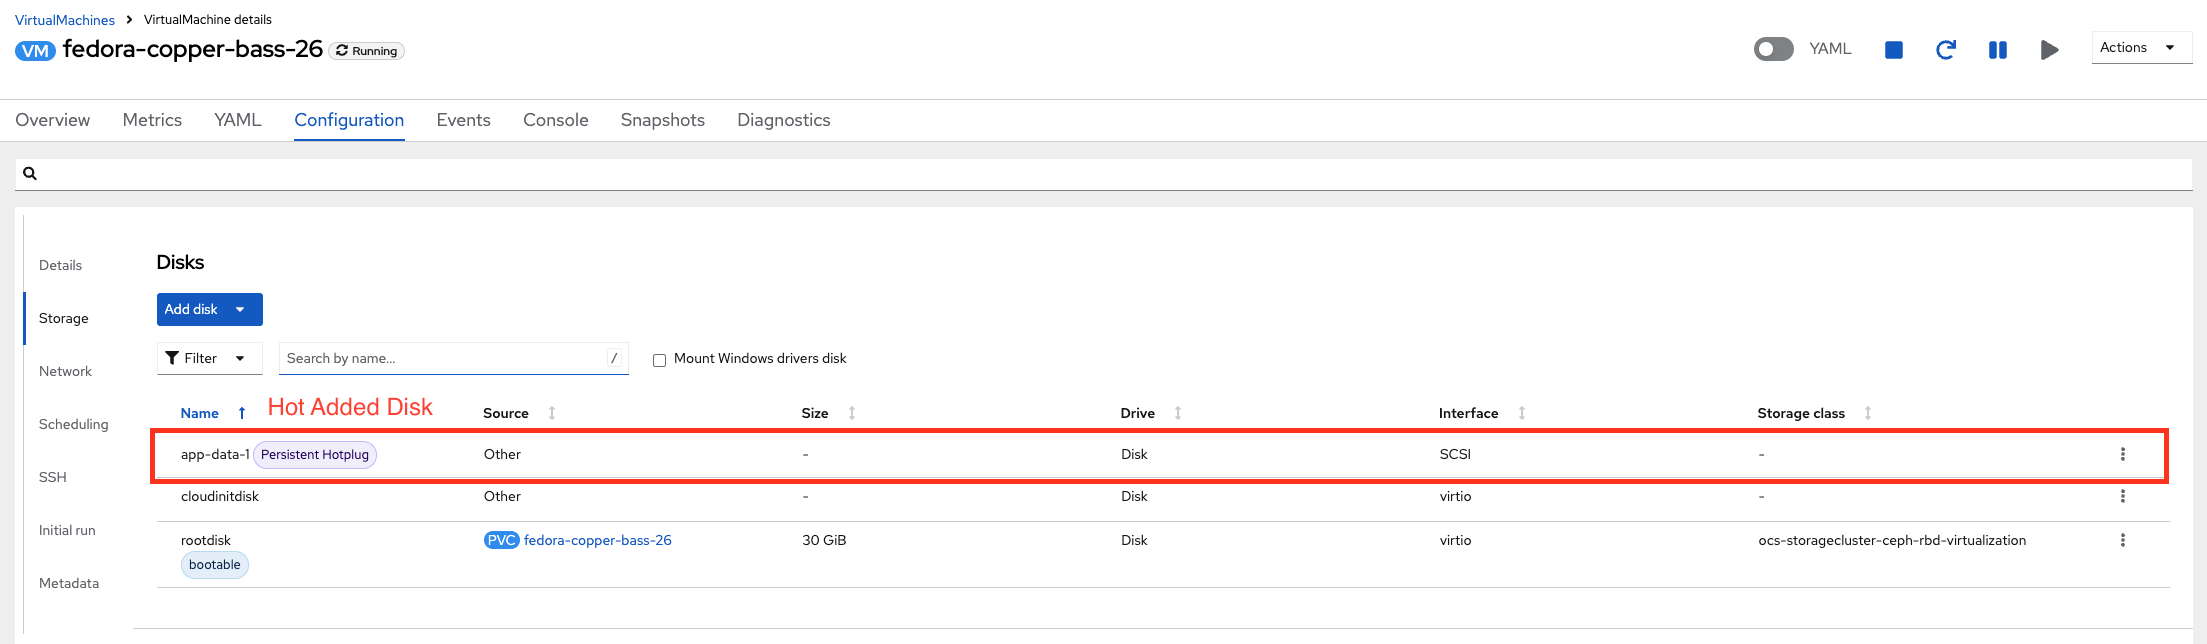Click the pause VM icon
Image resolution: width=2207 pixels, height=644 pixels.
1997,50
